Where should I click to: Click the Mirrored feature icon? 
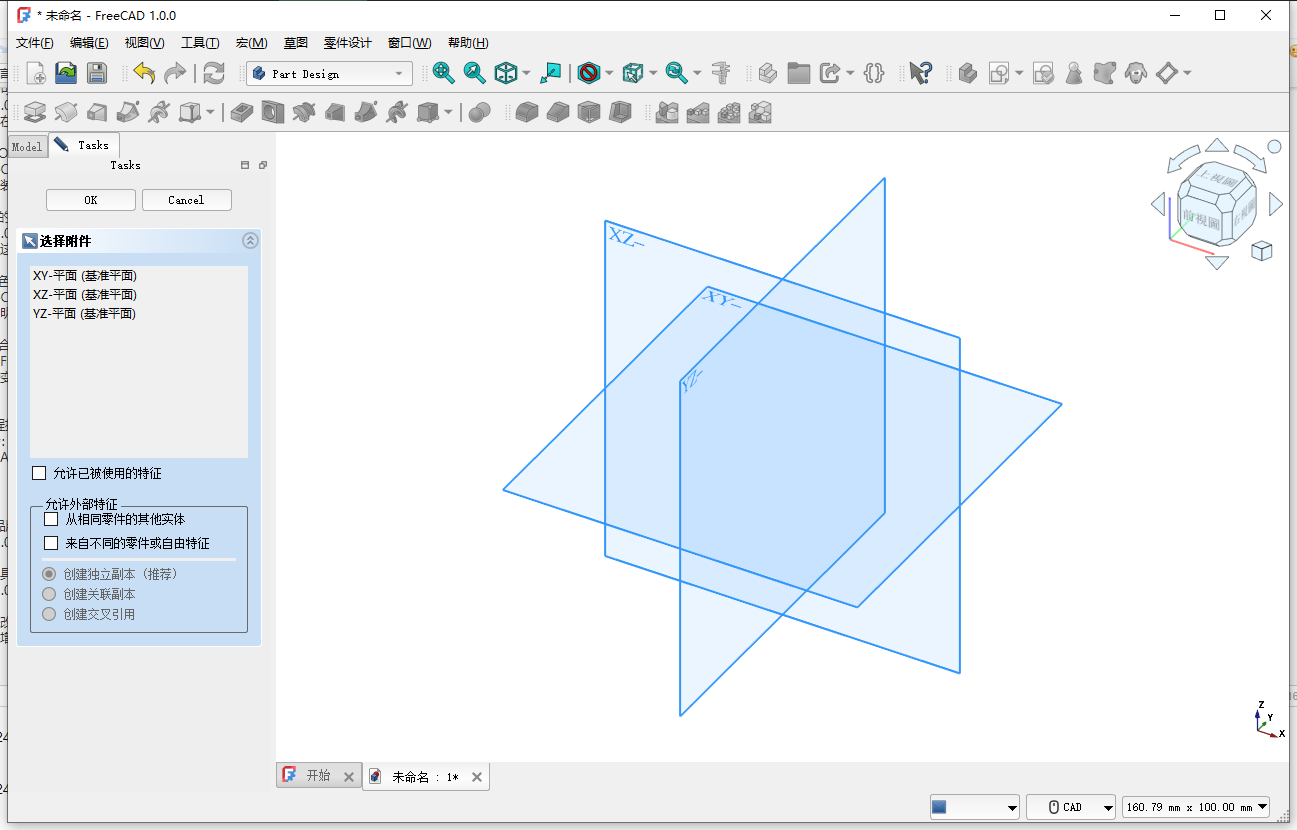[x=667, y=112]
